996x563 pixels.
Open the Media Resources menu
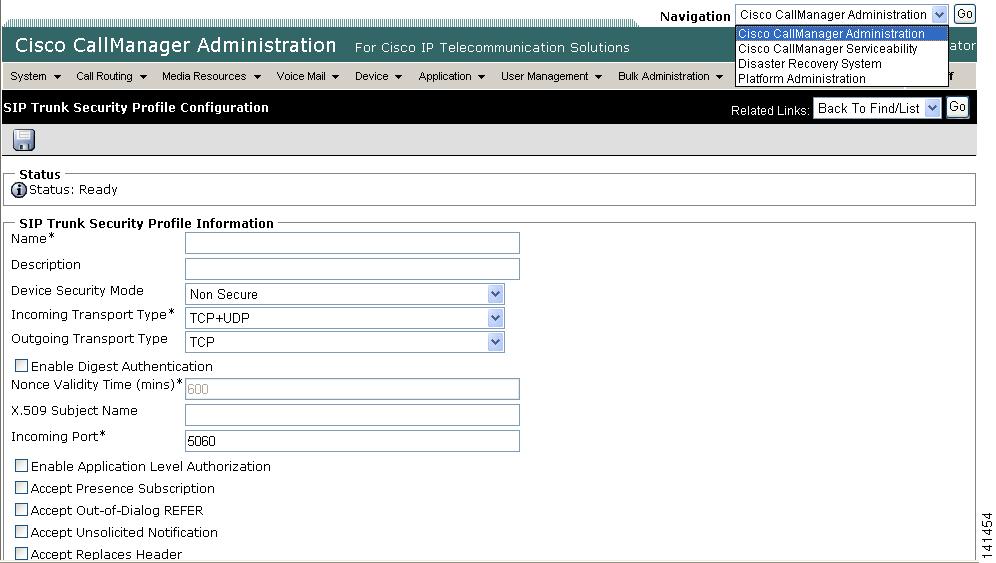(x=211, y=76)
